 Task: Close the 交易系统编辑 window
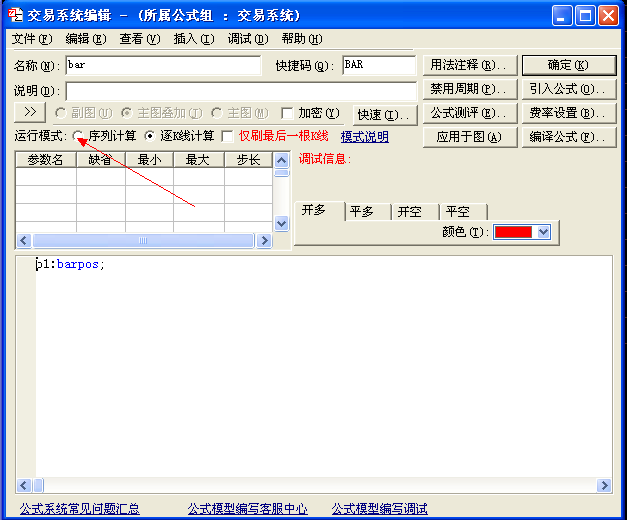[608, 16]
